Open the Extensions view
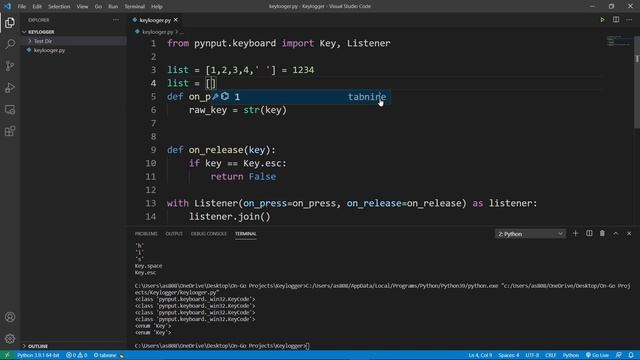Viewport: 640px width, 360px height. [10, 131]
